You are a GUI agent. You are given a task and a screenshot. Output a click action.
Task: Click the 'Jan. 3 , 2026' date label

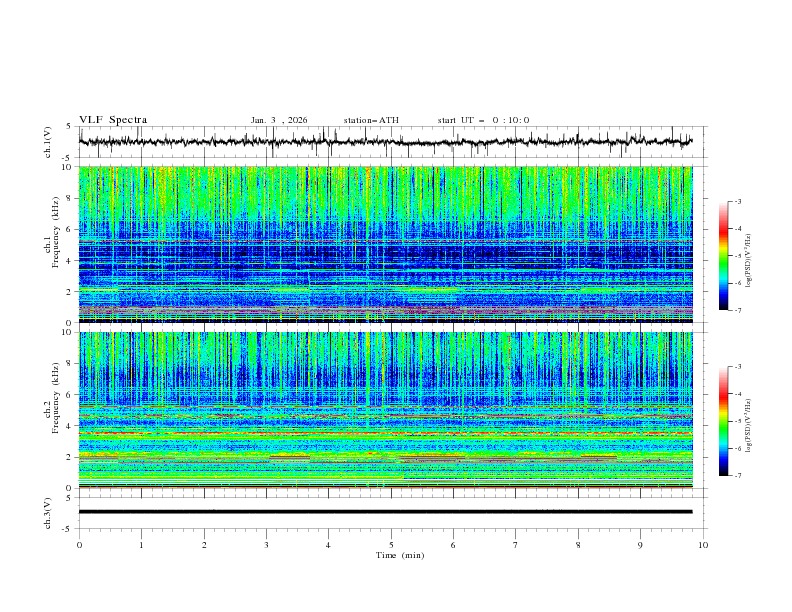tap(279, 120)
